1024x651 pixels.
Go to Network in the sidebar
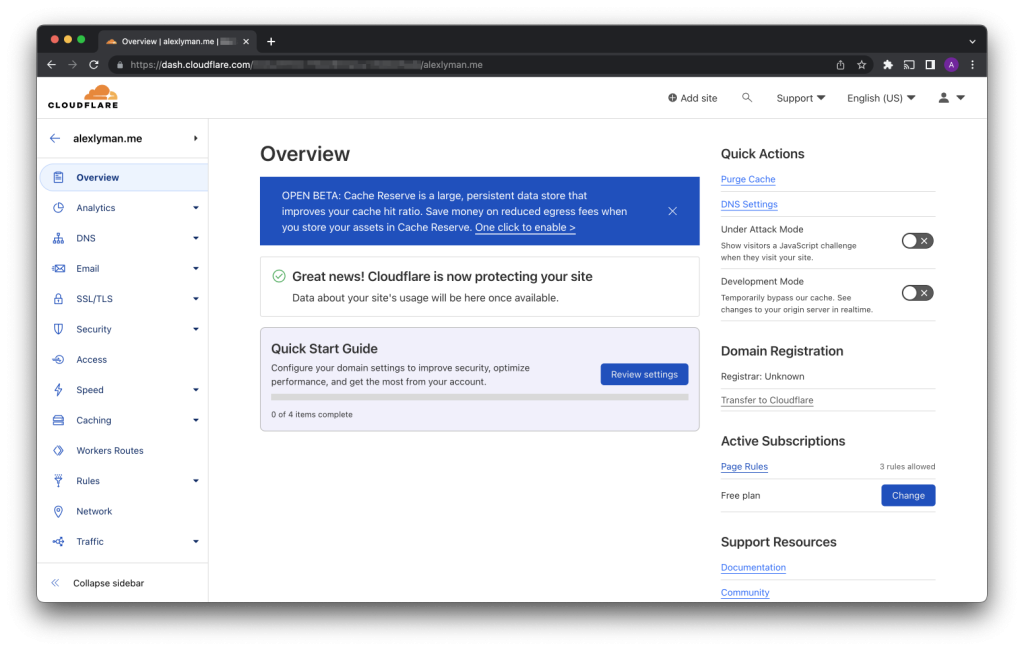click(x=94, y=511)
